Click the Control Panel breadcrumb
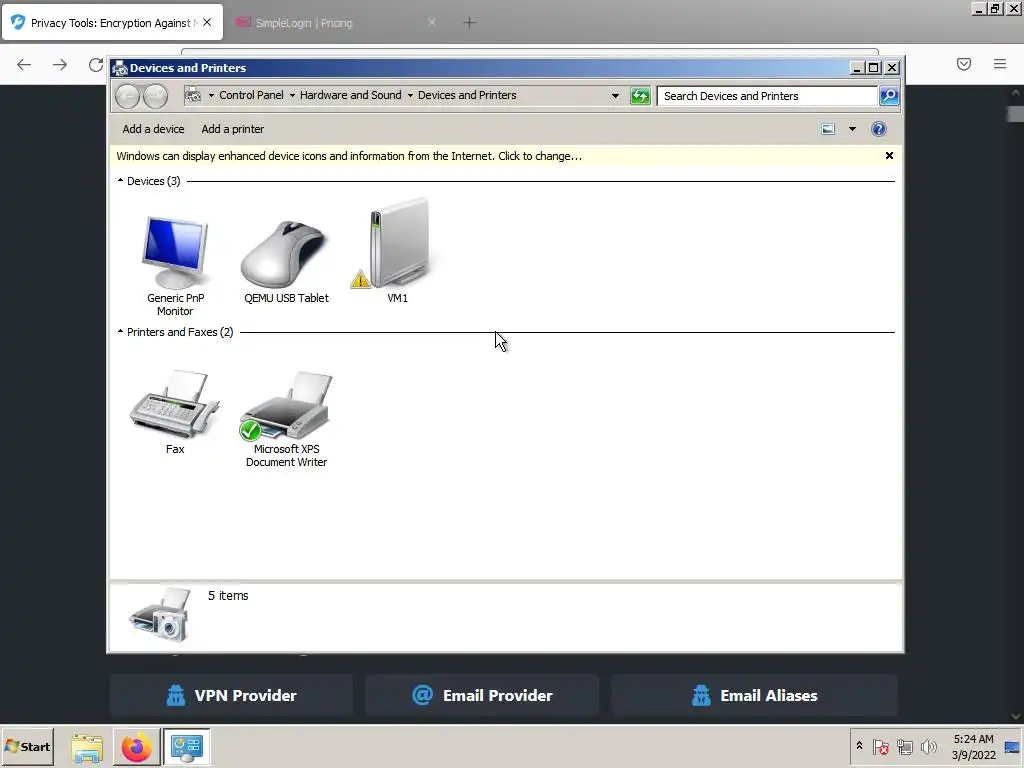 coord(251,95)
